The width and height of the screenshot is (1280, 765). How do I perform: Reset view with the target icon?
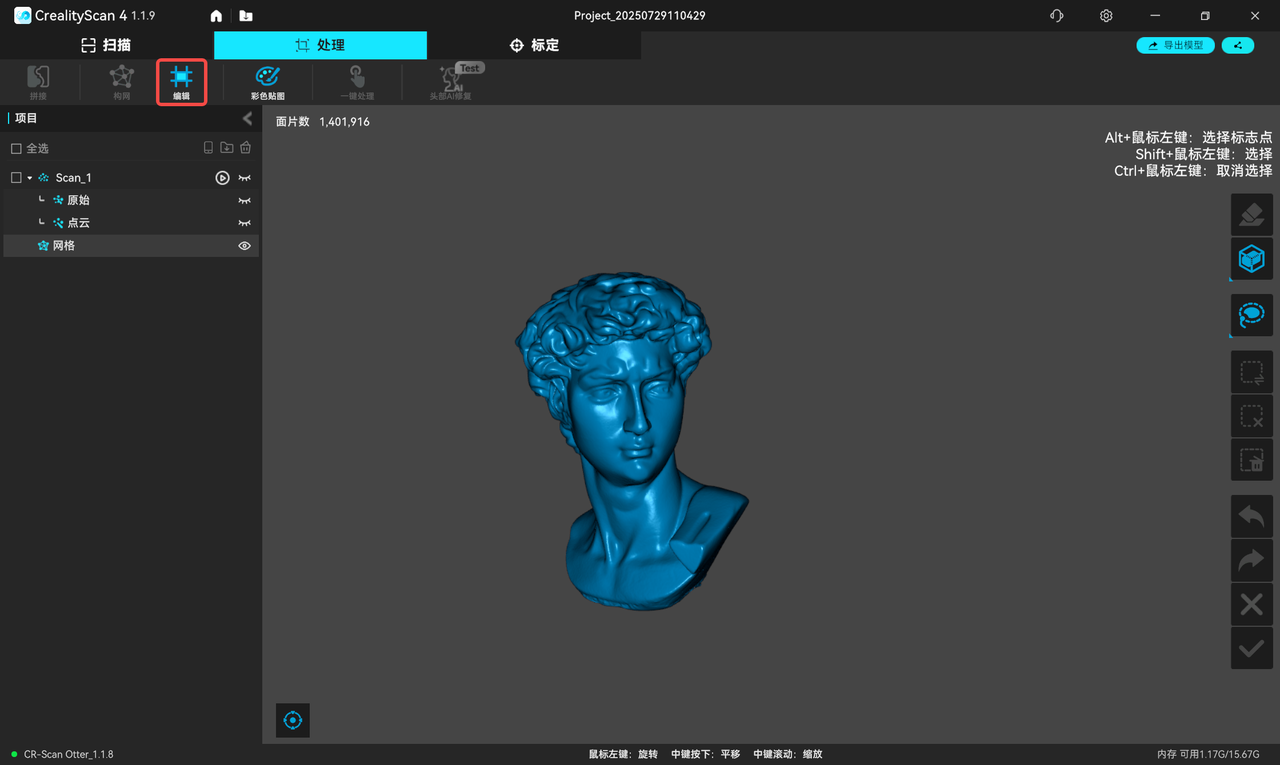pyautogui.click(x=293, y=720)
